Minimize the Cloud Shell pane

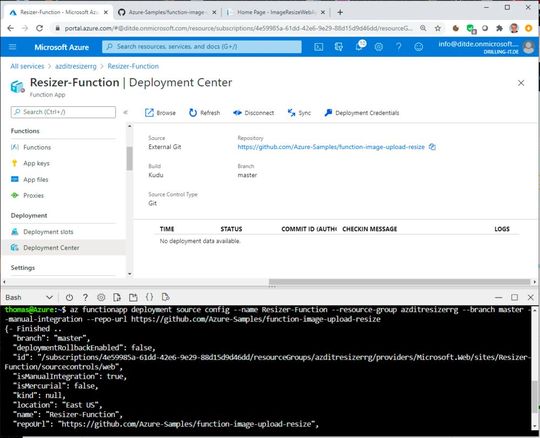498,297
